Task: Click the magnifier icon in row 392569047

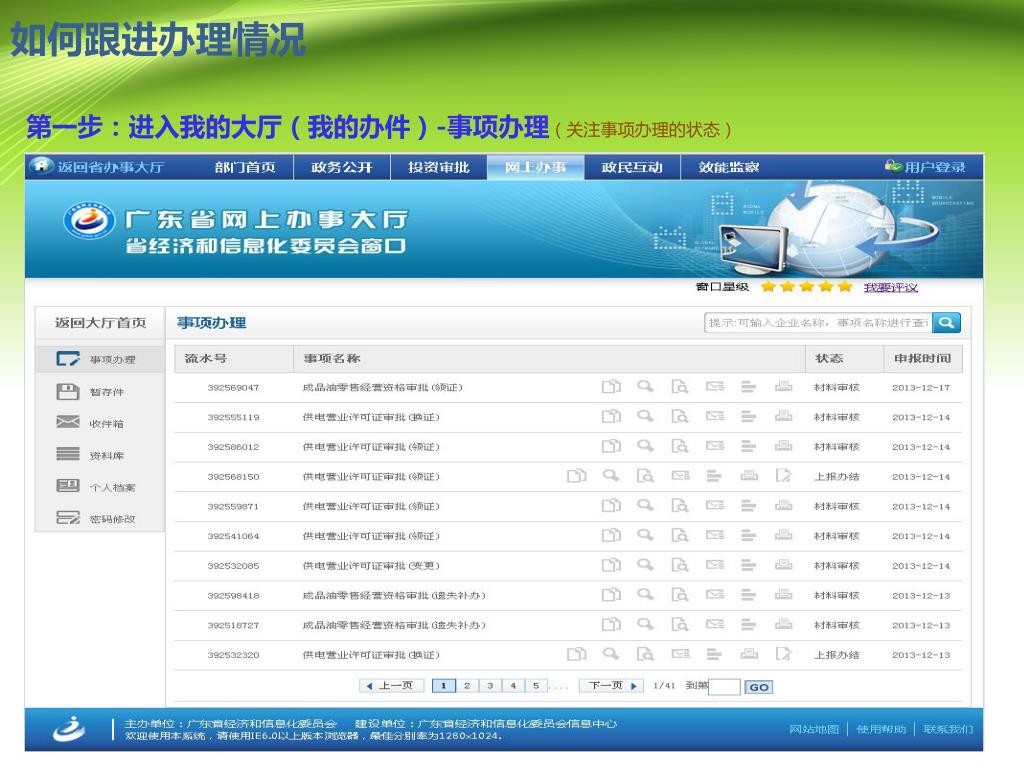Action: 645,387
